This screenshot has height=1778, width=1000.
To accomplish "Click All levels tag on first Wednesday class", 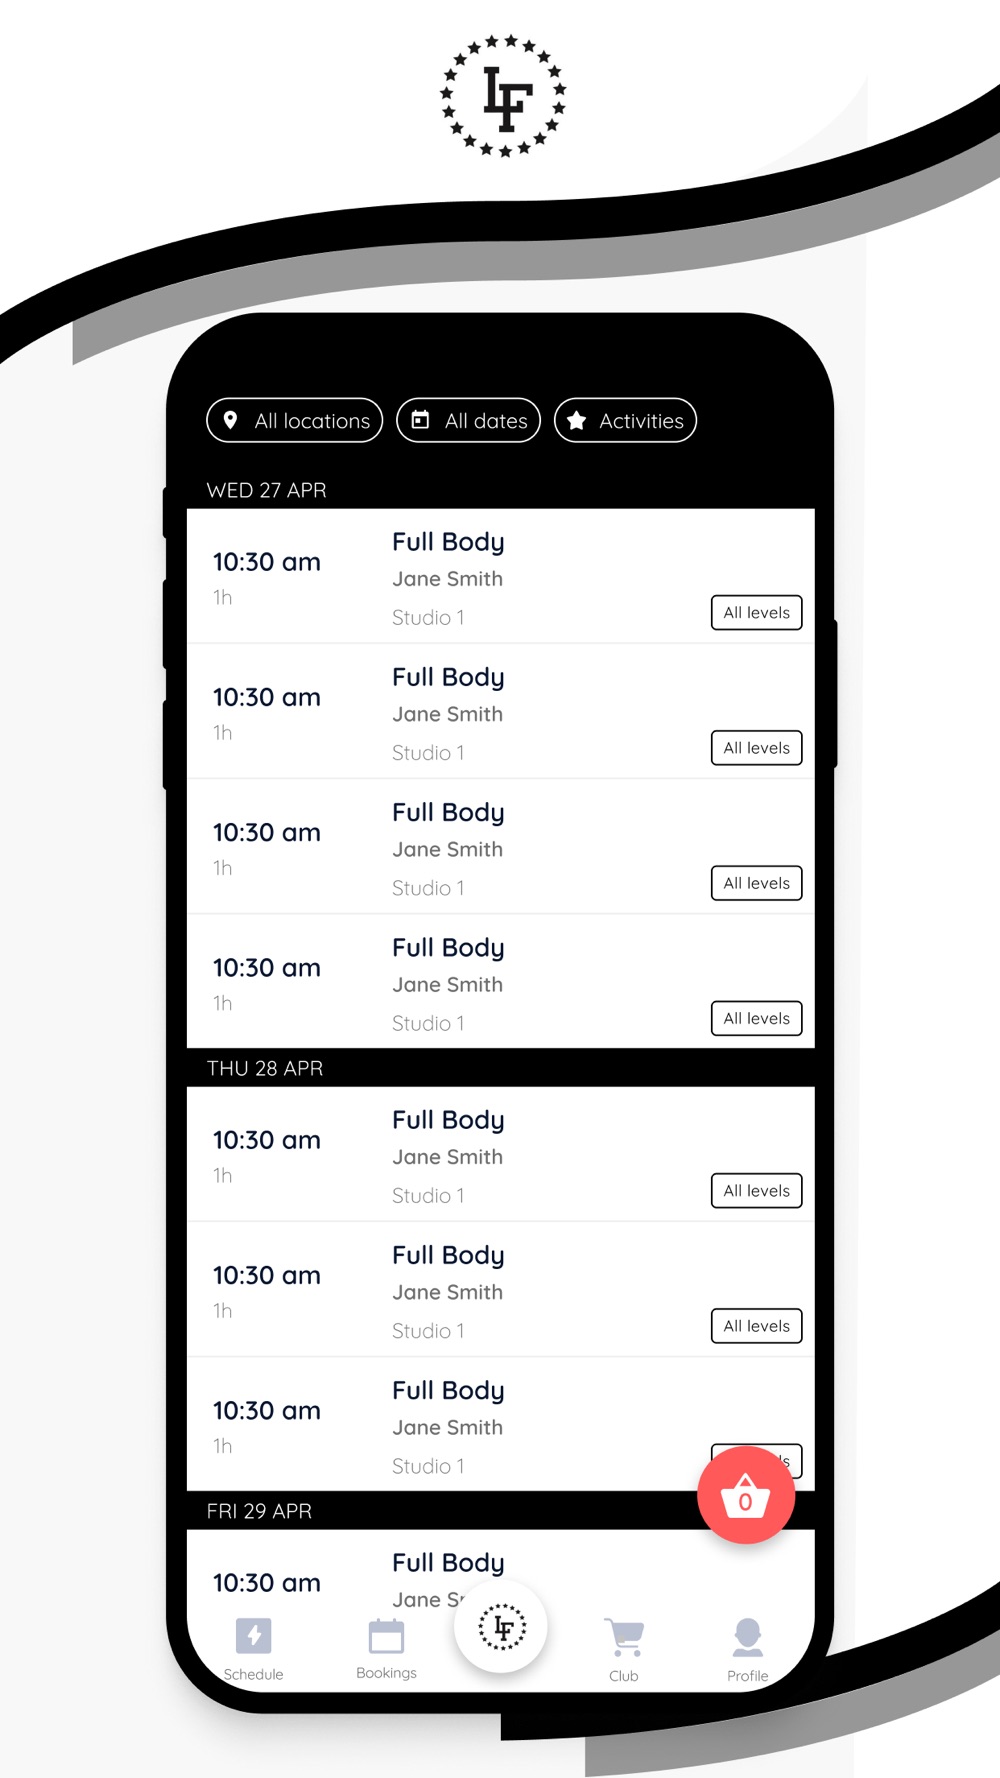I will (x=756, y=612).
